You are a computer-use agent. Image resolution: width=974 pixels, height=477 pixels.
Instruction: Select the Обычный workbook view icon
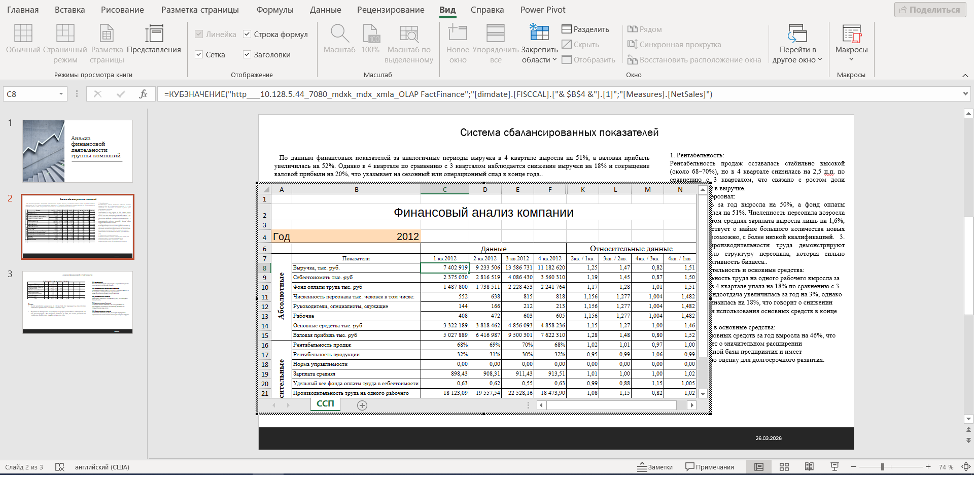tap(24, 34)
